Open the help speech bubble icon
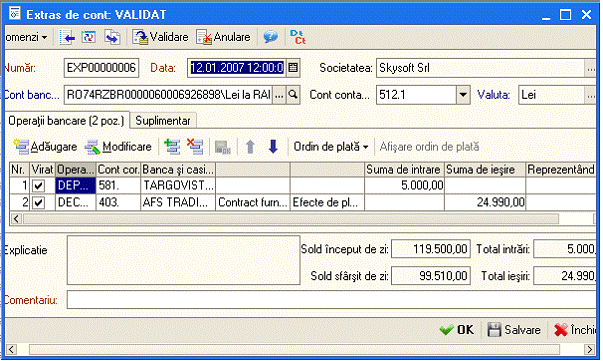The height and width of the screenshot is (361, 603). pos(271,37)
